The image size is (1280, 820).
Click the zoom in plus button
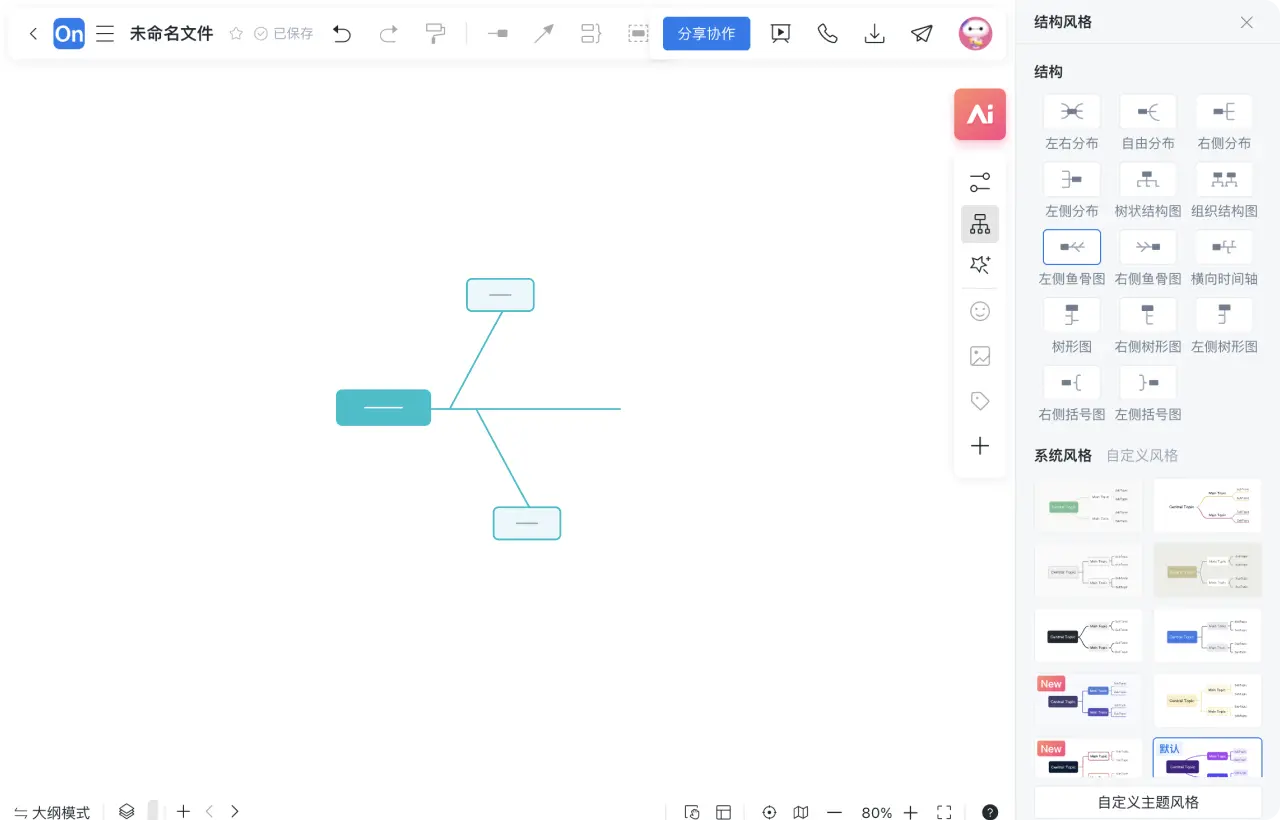(x=910, y=812)
